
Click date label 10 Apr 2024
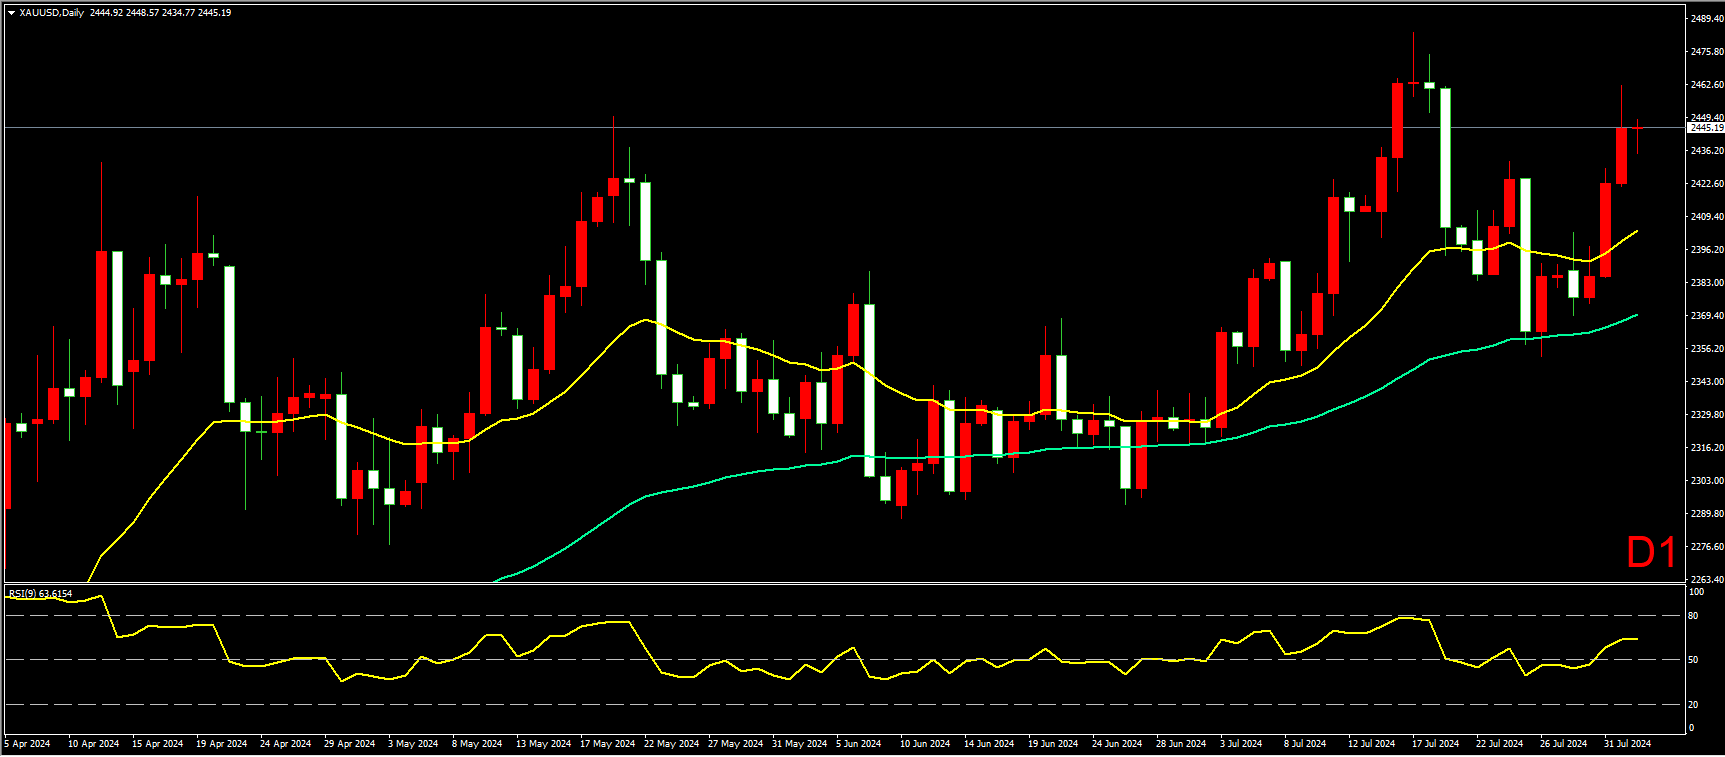click(x=93, y=744)
